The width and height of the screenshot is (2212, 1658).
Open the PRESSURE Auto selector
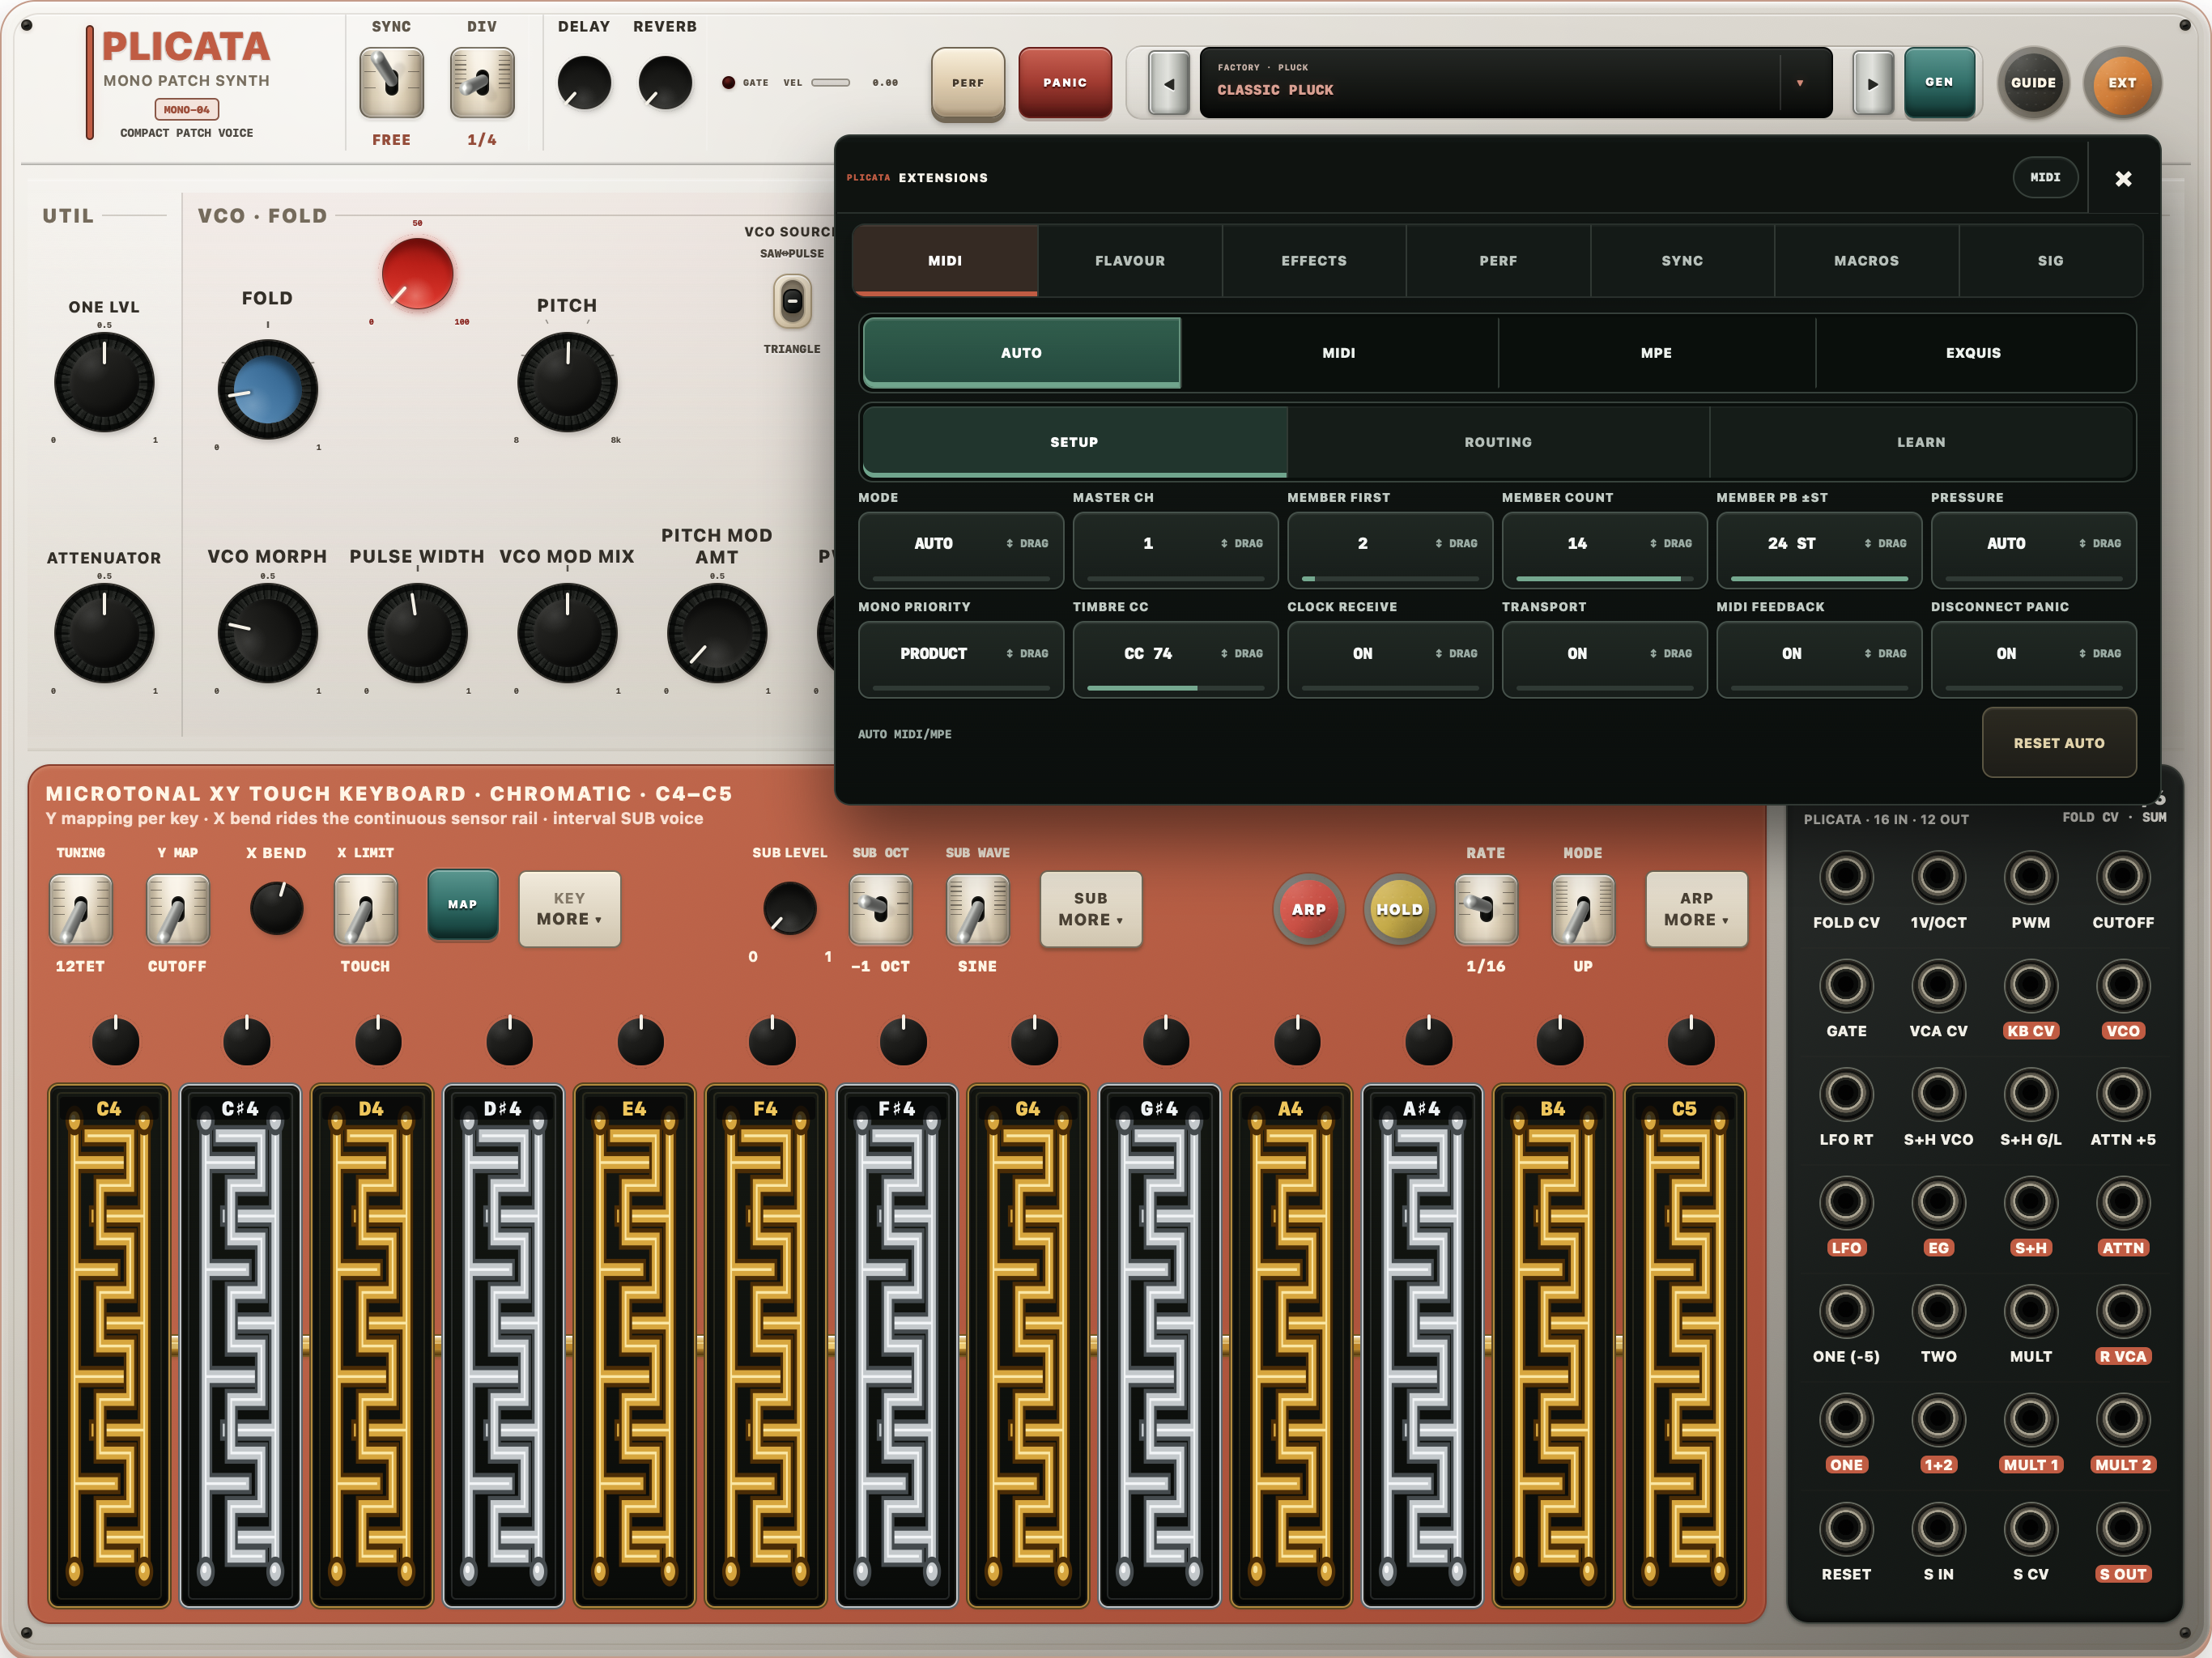[x=2033, y=549]
